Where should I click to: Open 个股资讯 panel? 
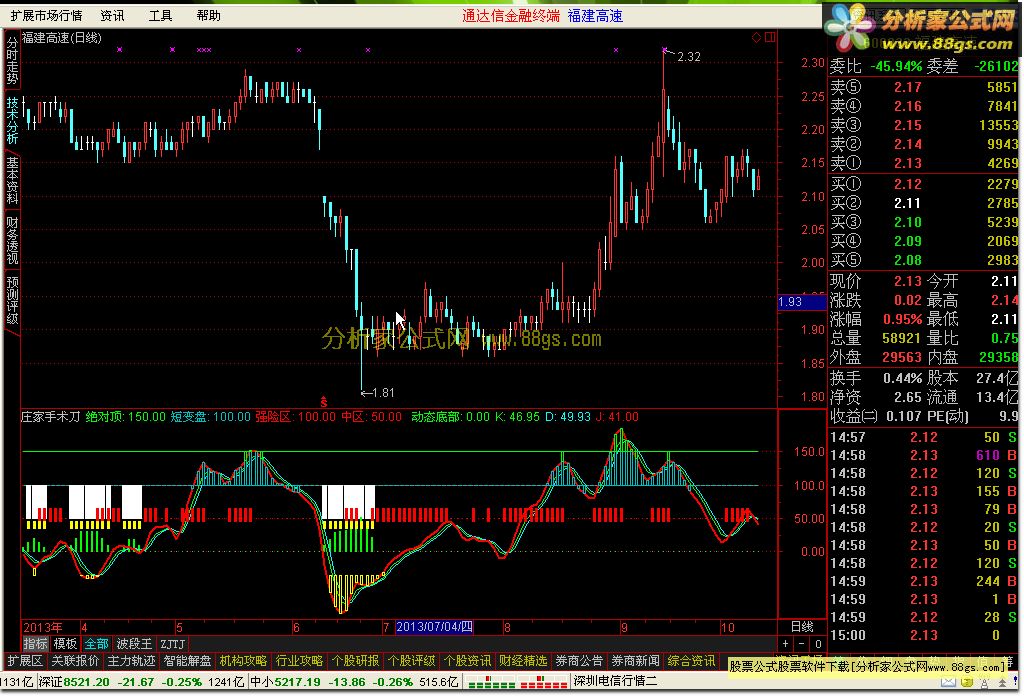pyautogui.click(x=468, y=661)
